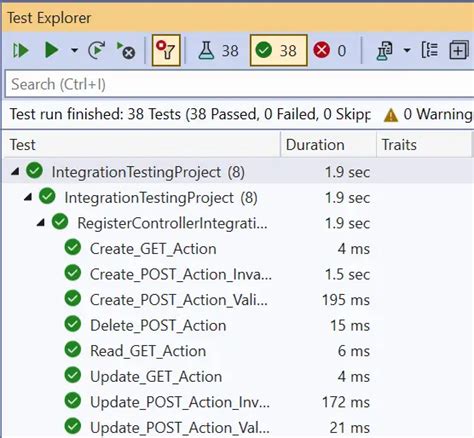
Task: Select the Read_GET_Action test
Action: click(238, 351)
